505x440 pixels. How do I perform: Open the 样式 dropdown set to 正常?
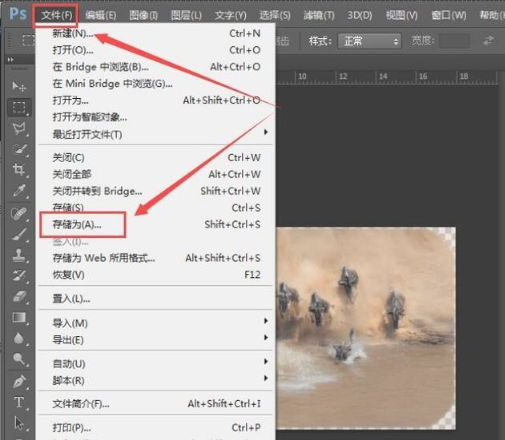click(x=369, y=41)
